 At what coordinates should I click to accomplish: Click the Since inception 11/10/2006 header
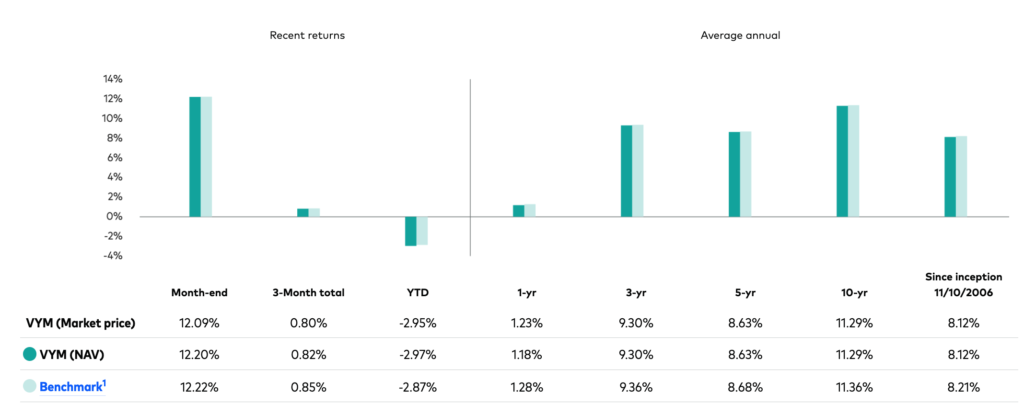(955, 285)
